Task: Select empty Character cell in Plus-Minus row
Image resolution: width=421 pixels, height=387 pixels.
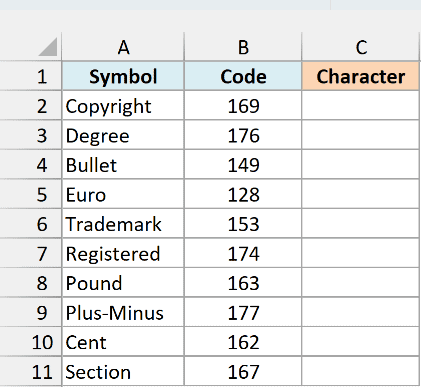Action: pyautogui.click(x=361, y=312)
